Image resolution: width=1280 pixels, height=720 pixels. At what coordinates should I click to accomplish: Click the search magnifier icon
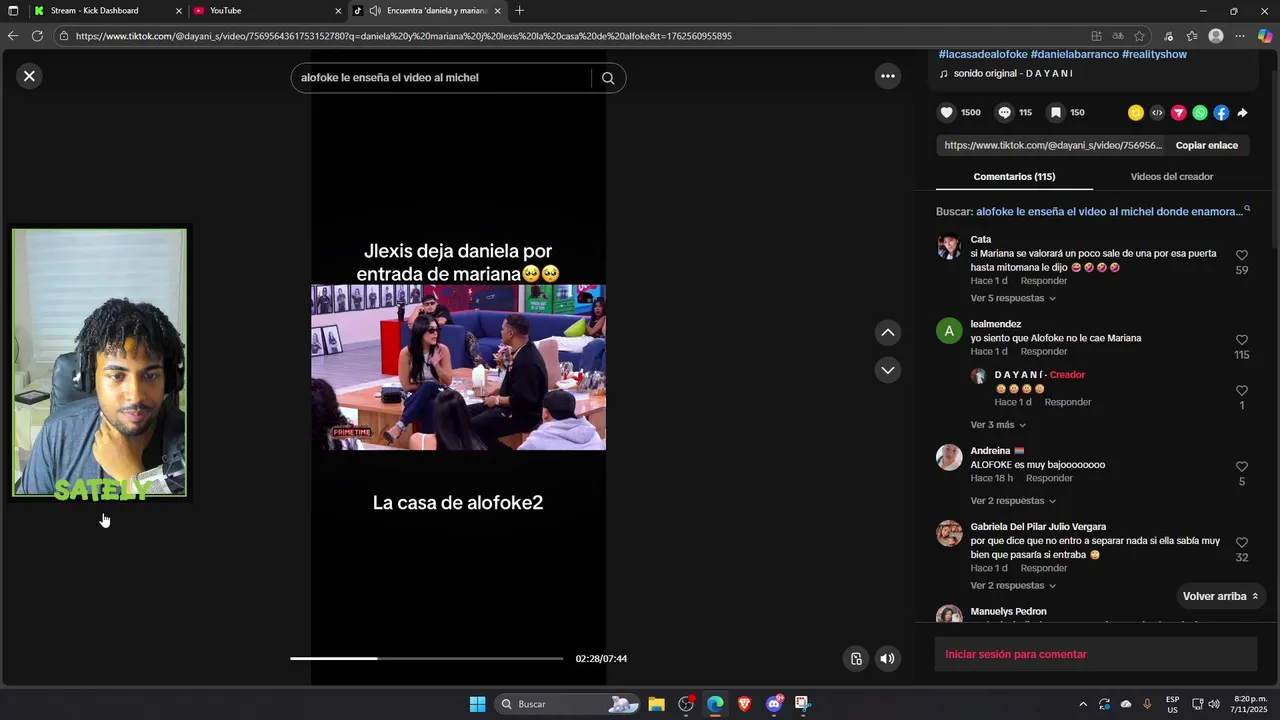(608, 78)
